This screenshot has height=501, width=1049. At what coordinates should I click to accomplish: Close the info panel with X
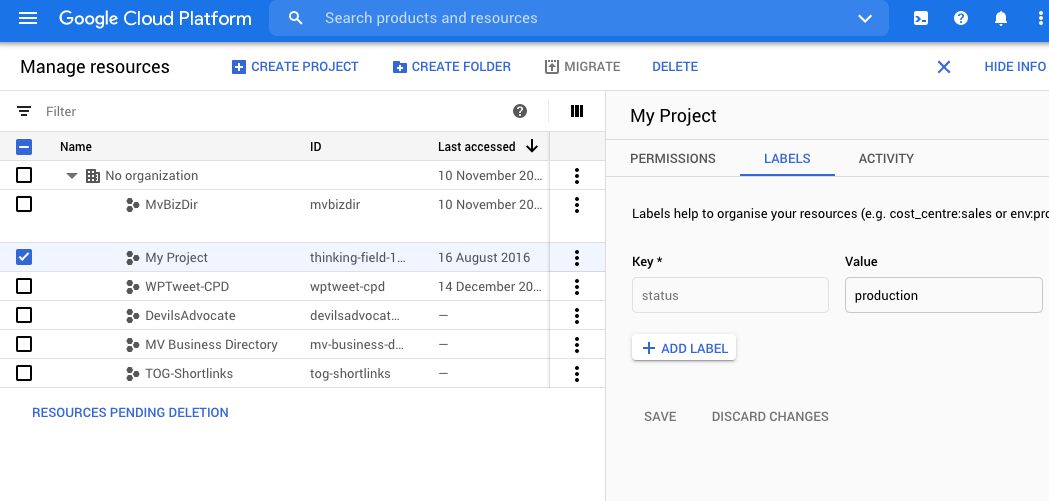[x=943, y=67]
